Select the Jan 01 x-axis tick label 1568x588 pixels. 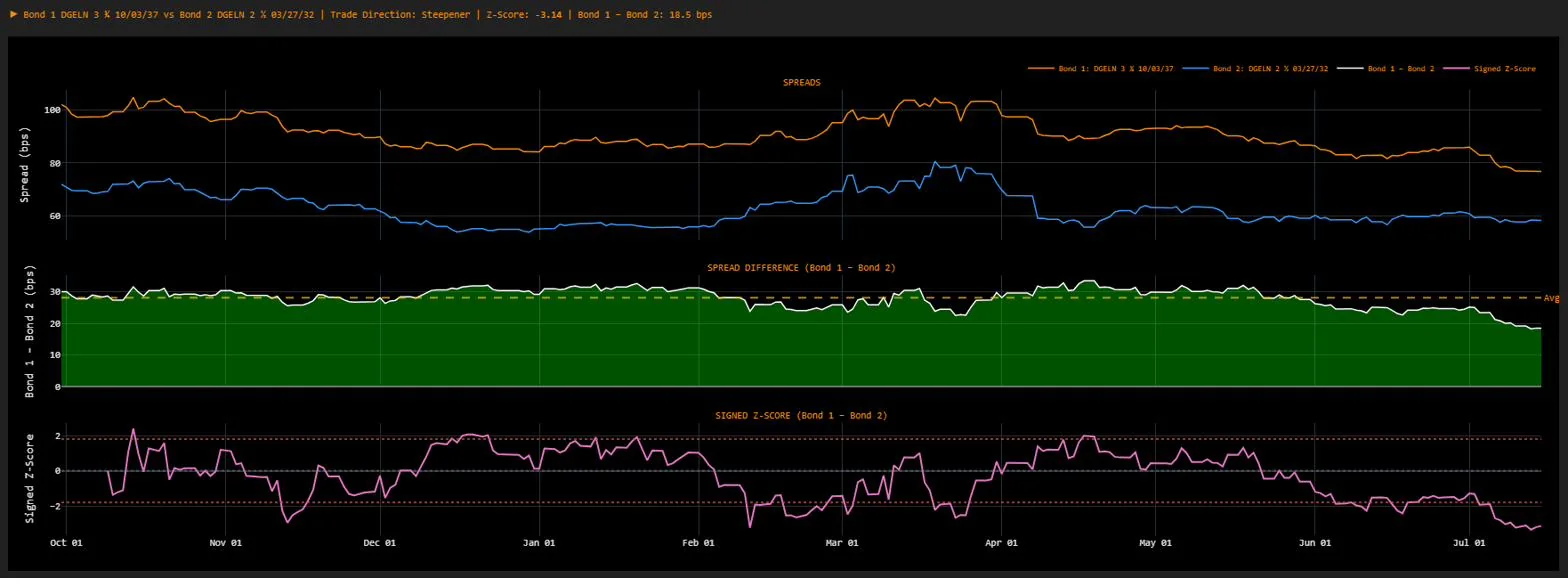point(539,543)
